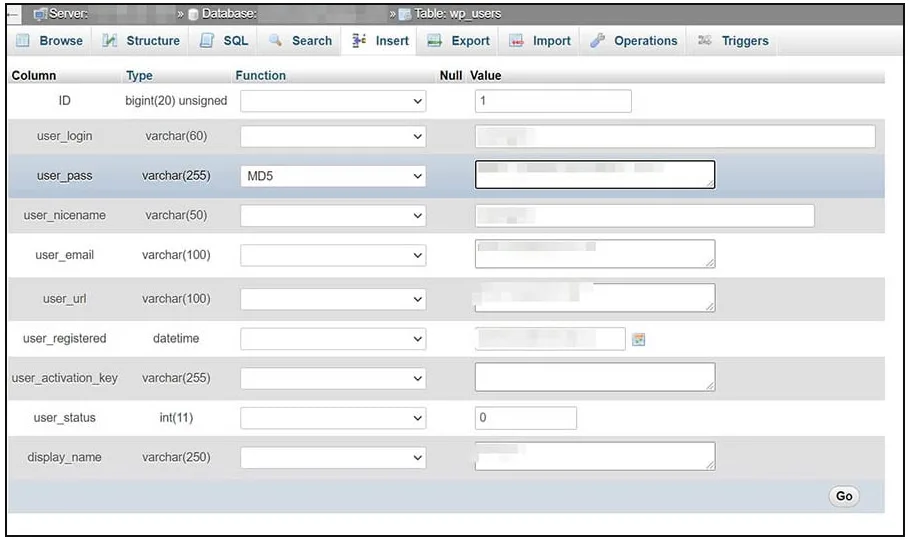Click the user_activation_key column name
This screenshot has height=540, width=910.
[64, 377]
